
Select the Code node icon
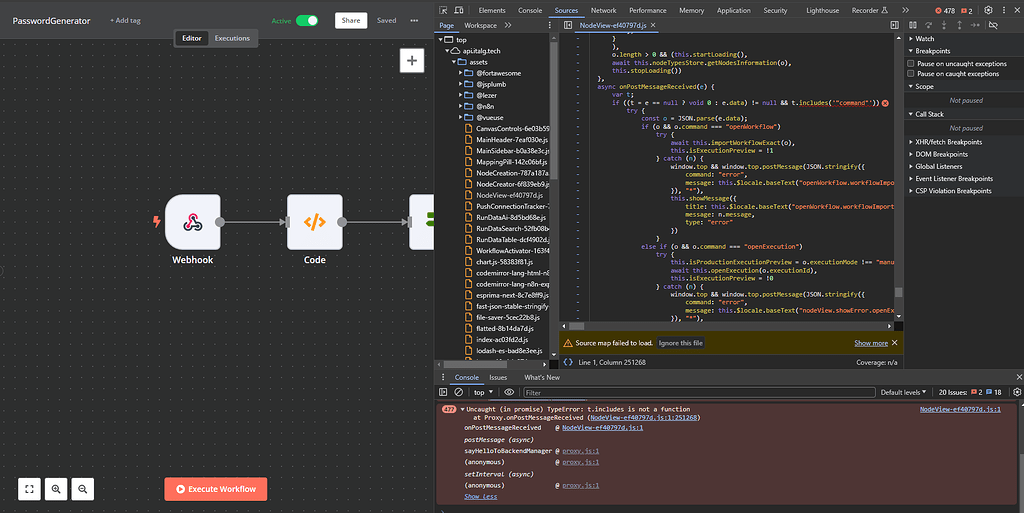tap(314, 222)
